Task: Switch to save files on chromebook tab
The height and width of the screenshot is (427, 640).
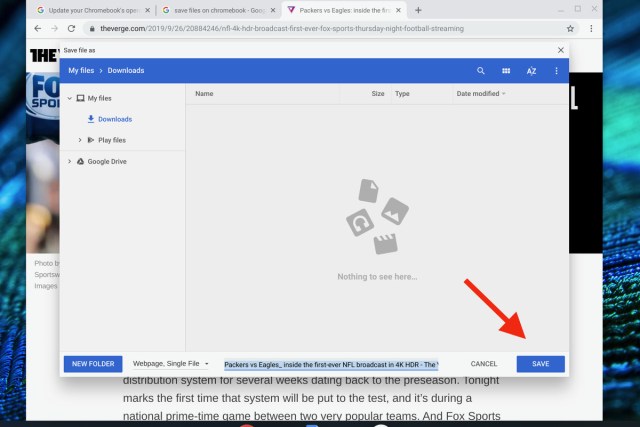Action: tap(218, 10)
